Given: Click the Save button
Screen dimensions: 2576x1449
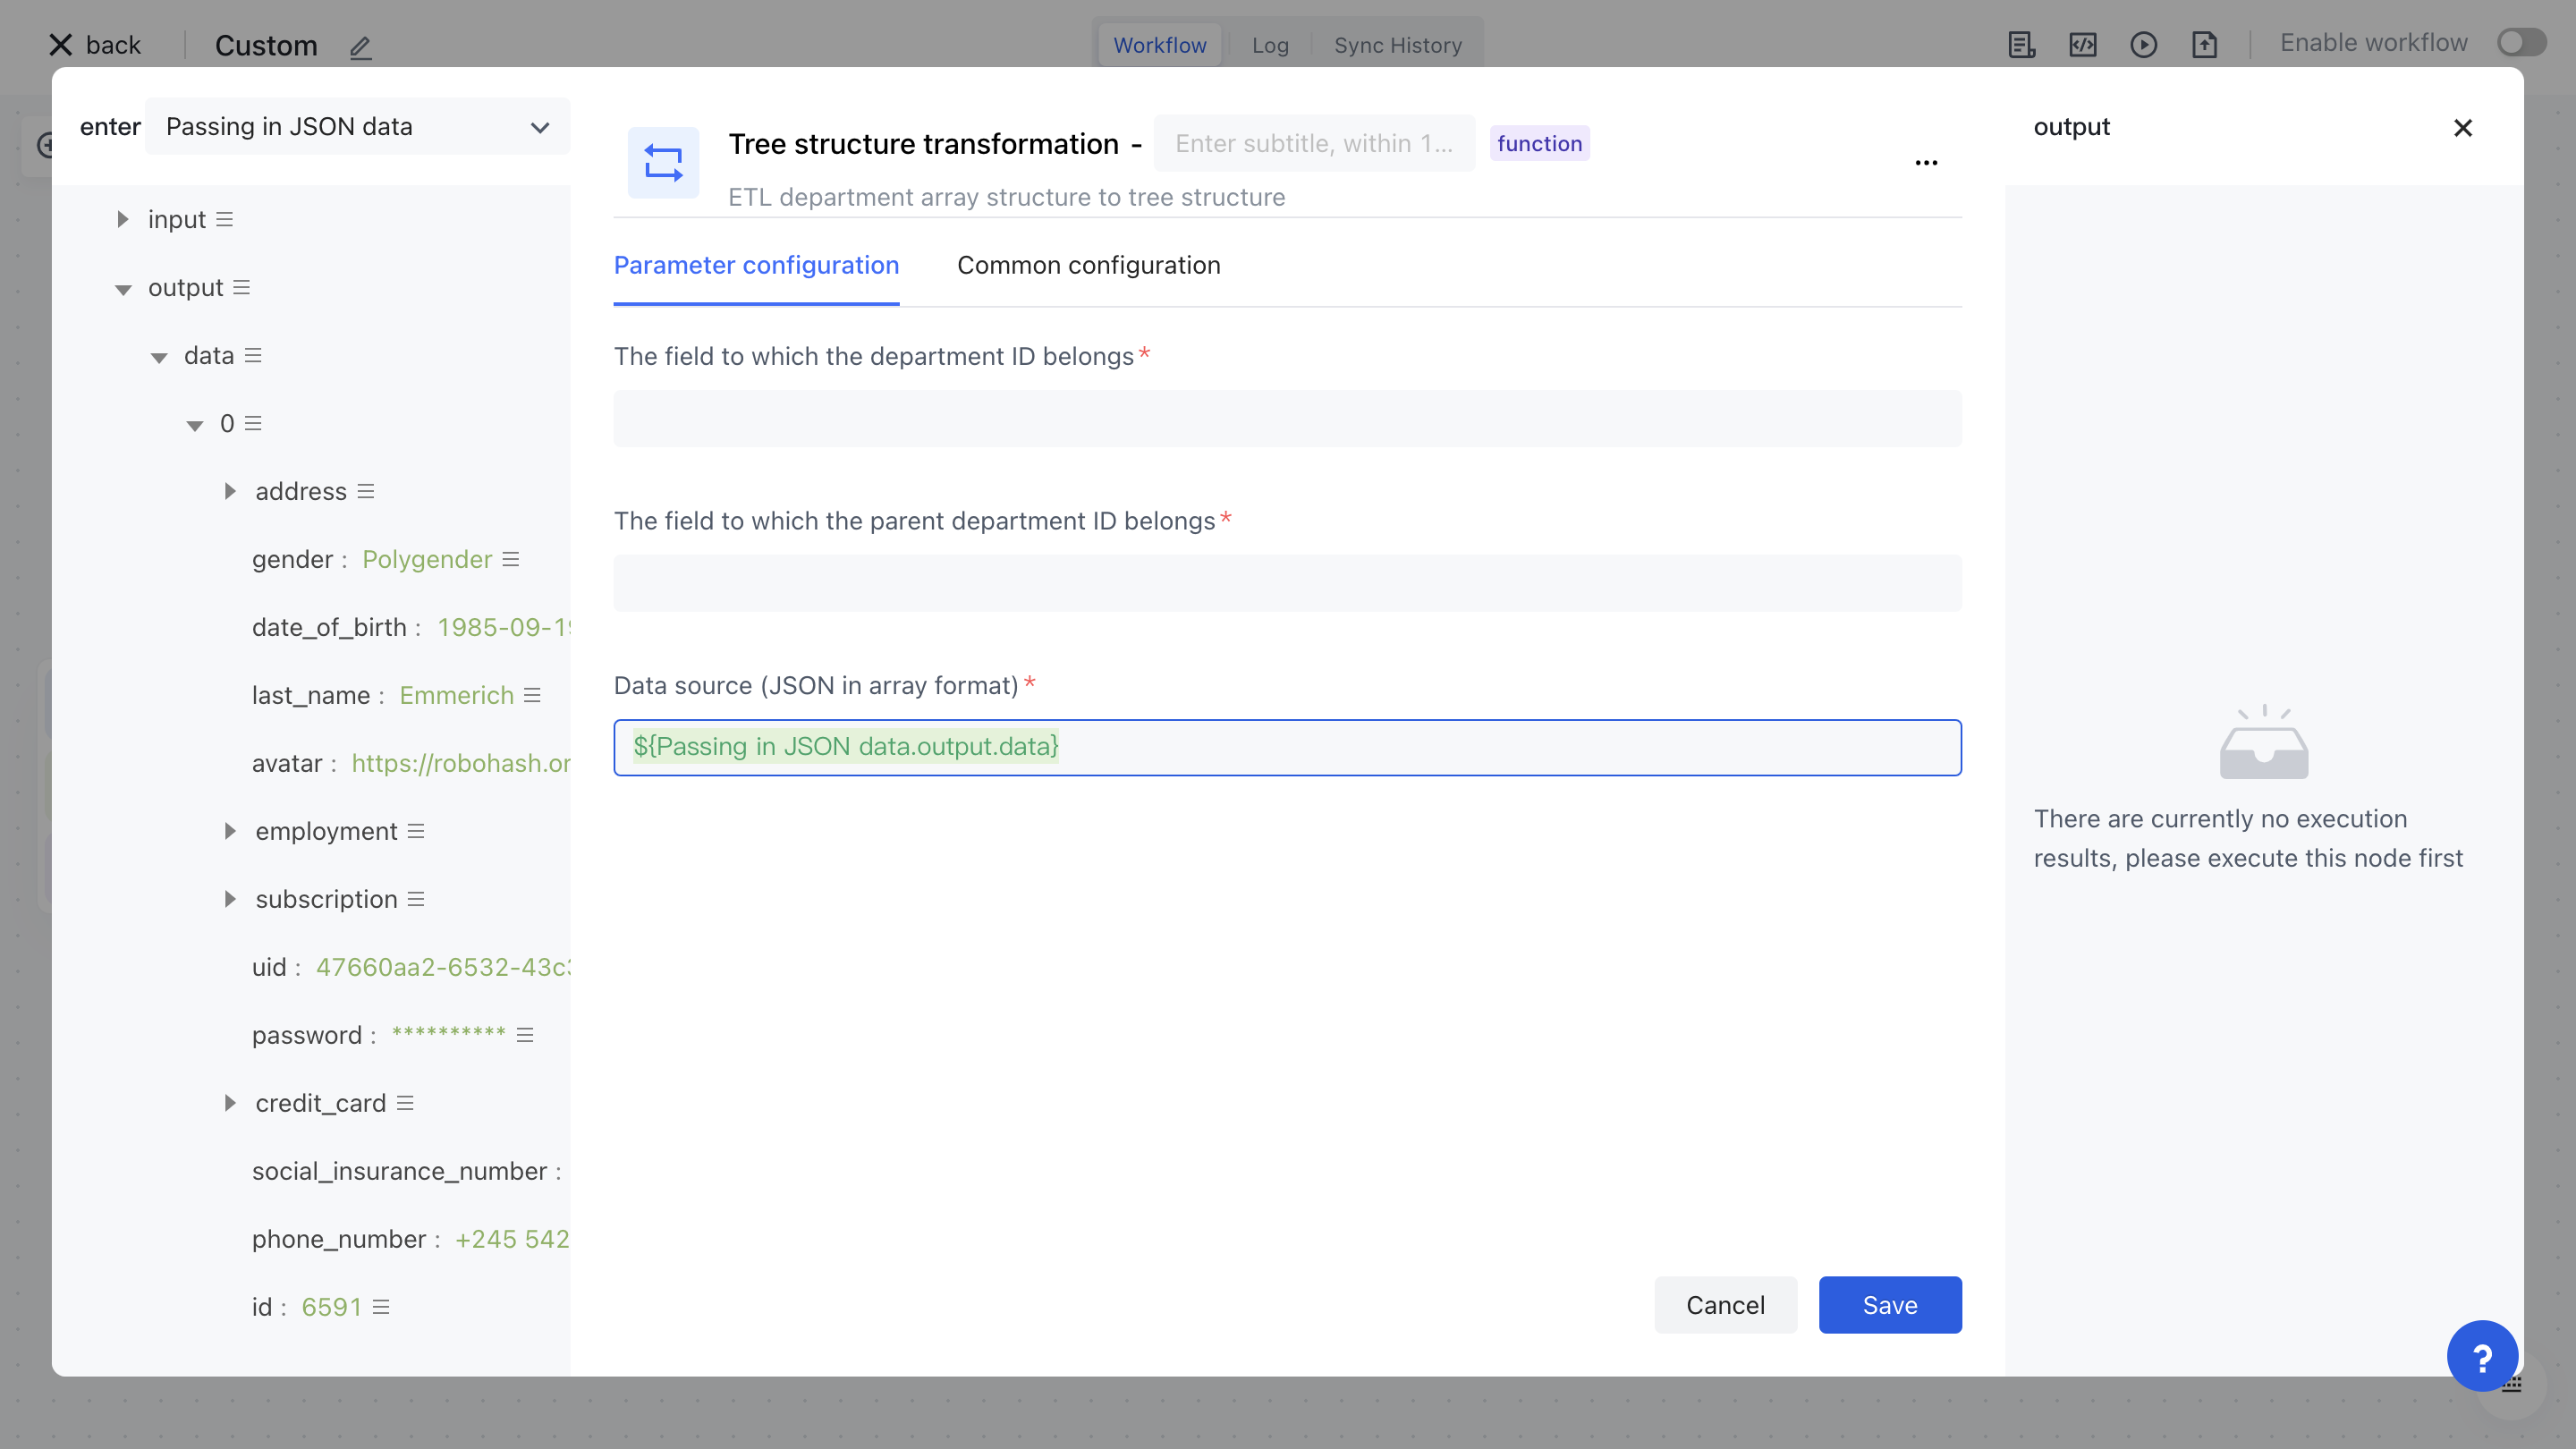Looking at the screenshot, I should pos(1889,1304).
